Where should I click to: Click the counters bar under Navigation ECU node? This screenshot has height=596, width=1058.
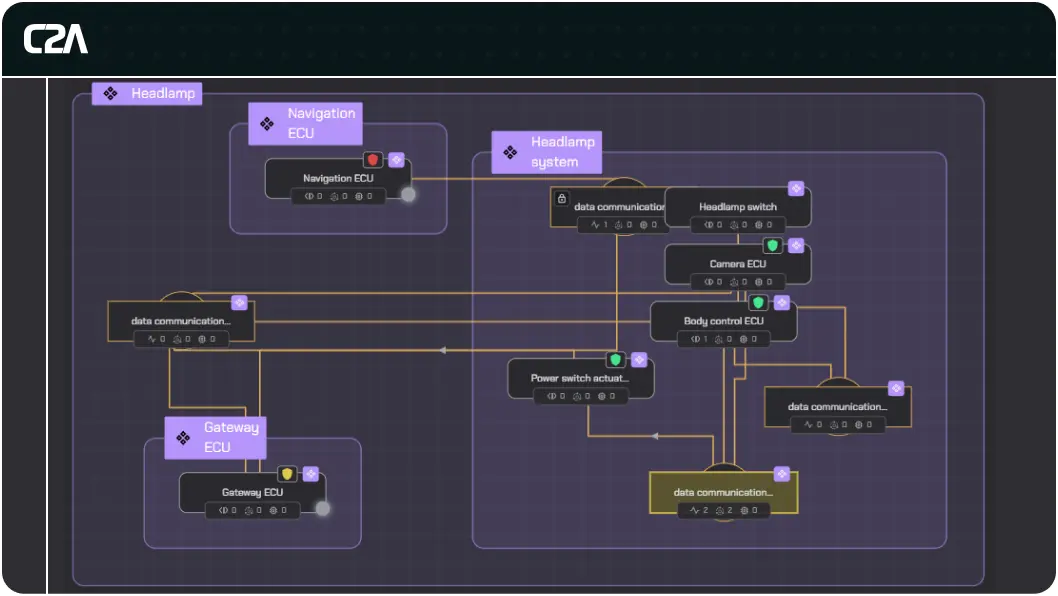pos(338,196)
